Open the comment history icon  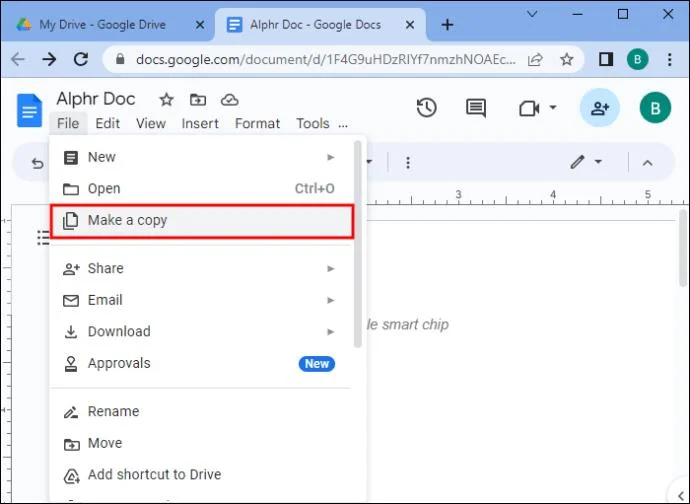(476, 108)
